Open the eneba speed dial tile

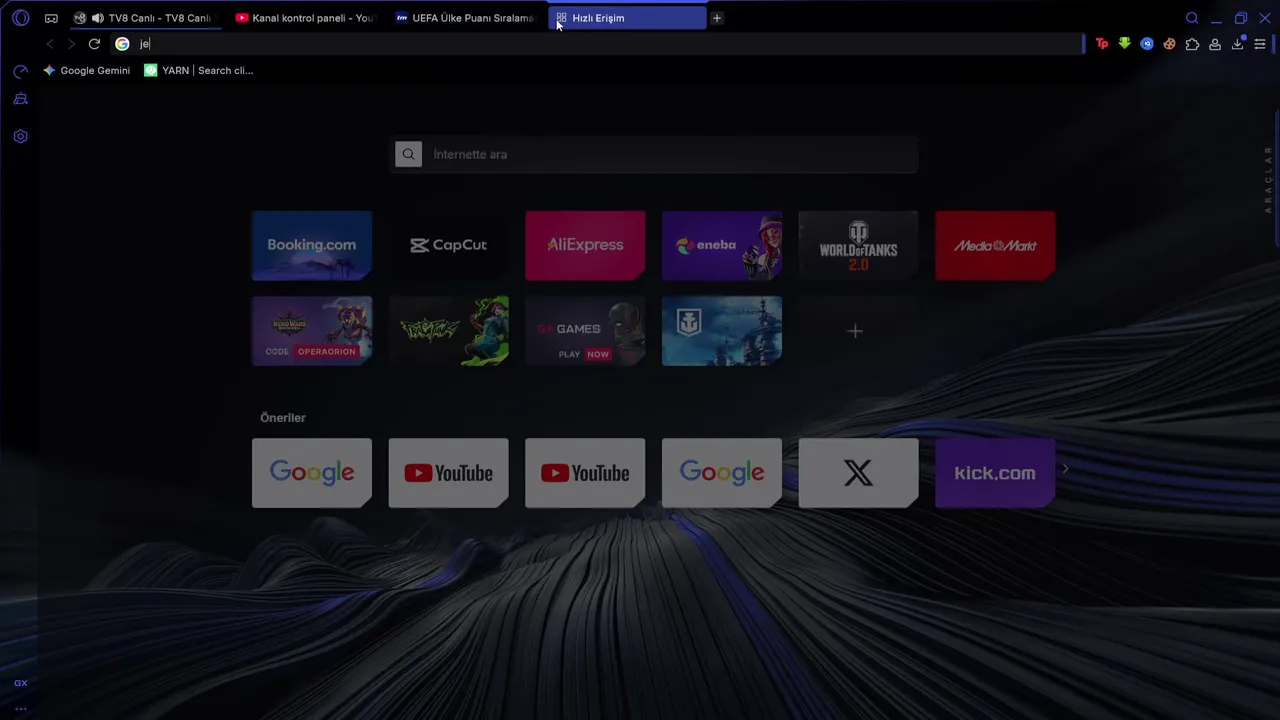click(722, 245)
